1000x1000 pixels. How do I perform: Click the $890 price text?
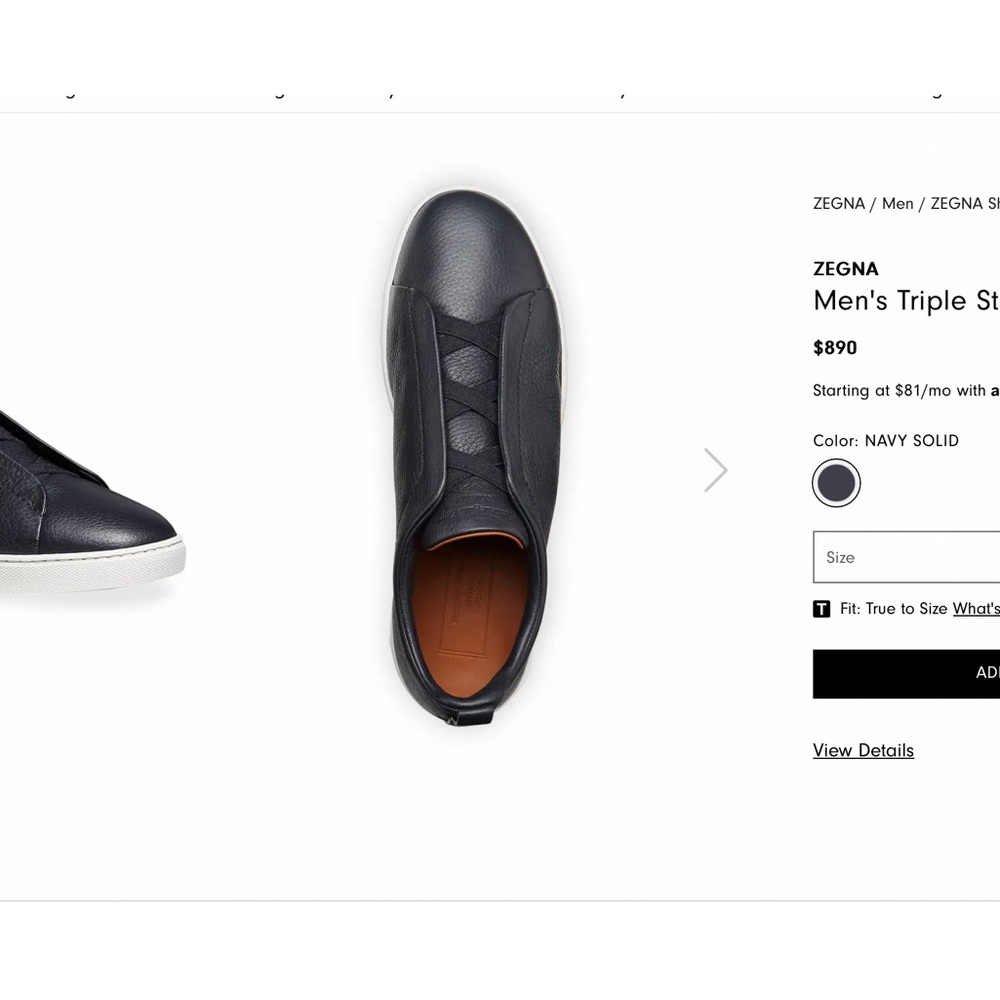tap(835, 347)
